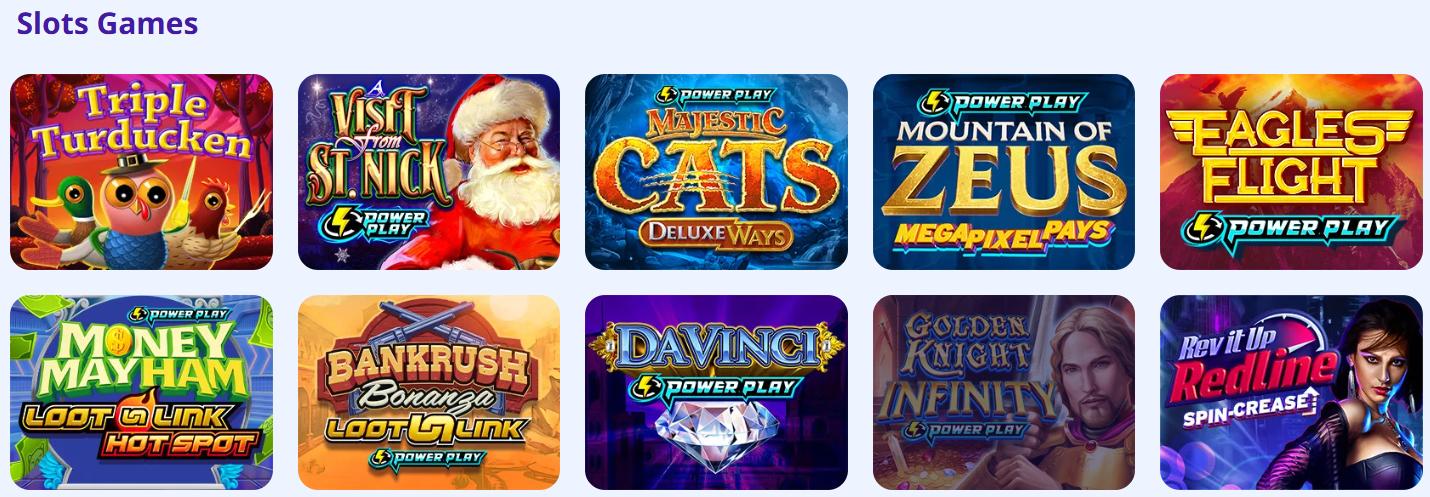Select Majestic Cats Deluxe Ways tile
The width and height of the screenshot is (1430, 497).
click(716, 172)
